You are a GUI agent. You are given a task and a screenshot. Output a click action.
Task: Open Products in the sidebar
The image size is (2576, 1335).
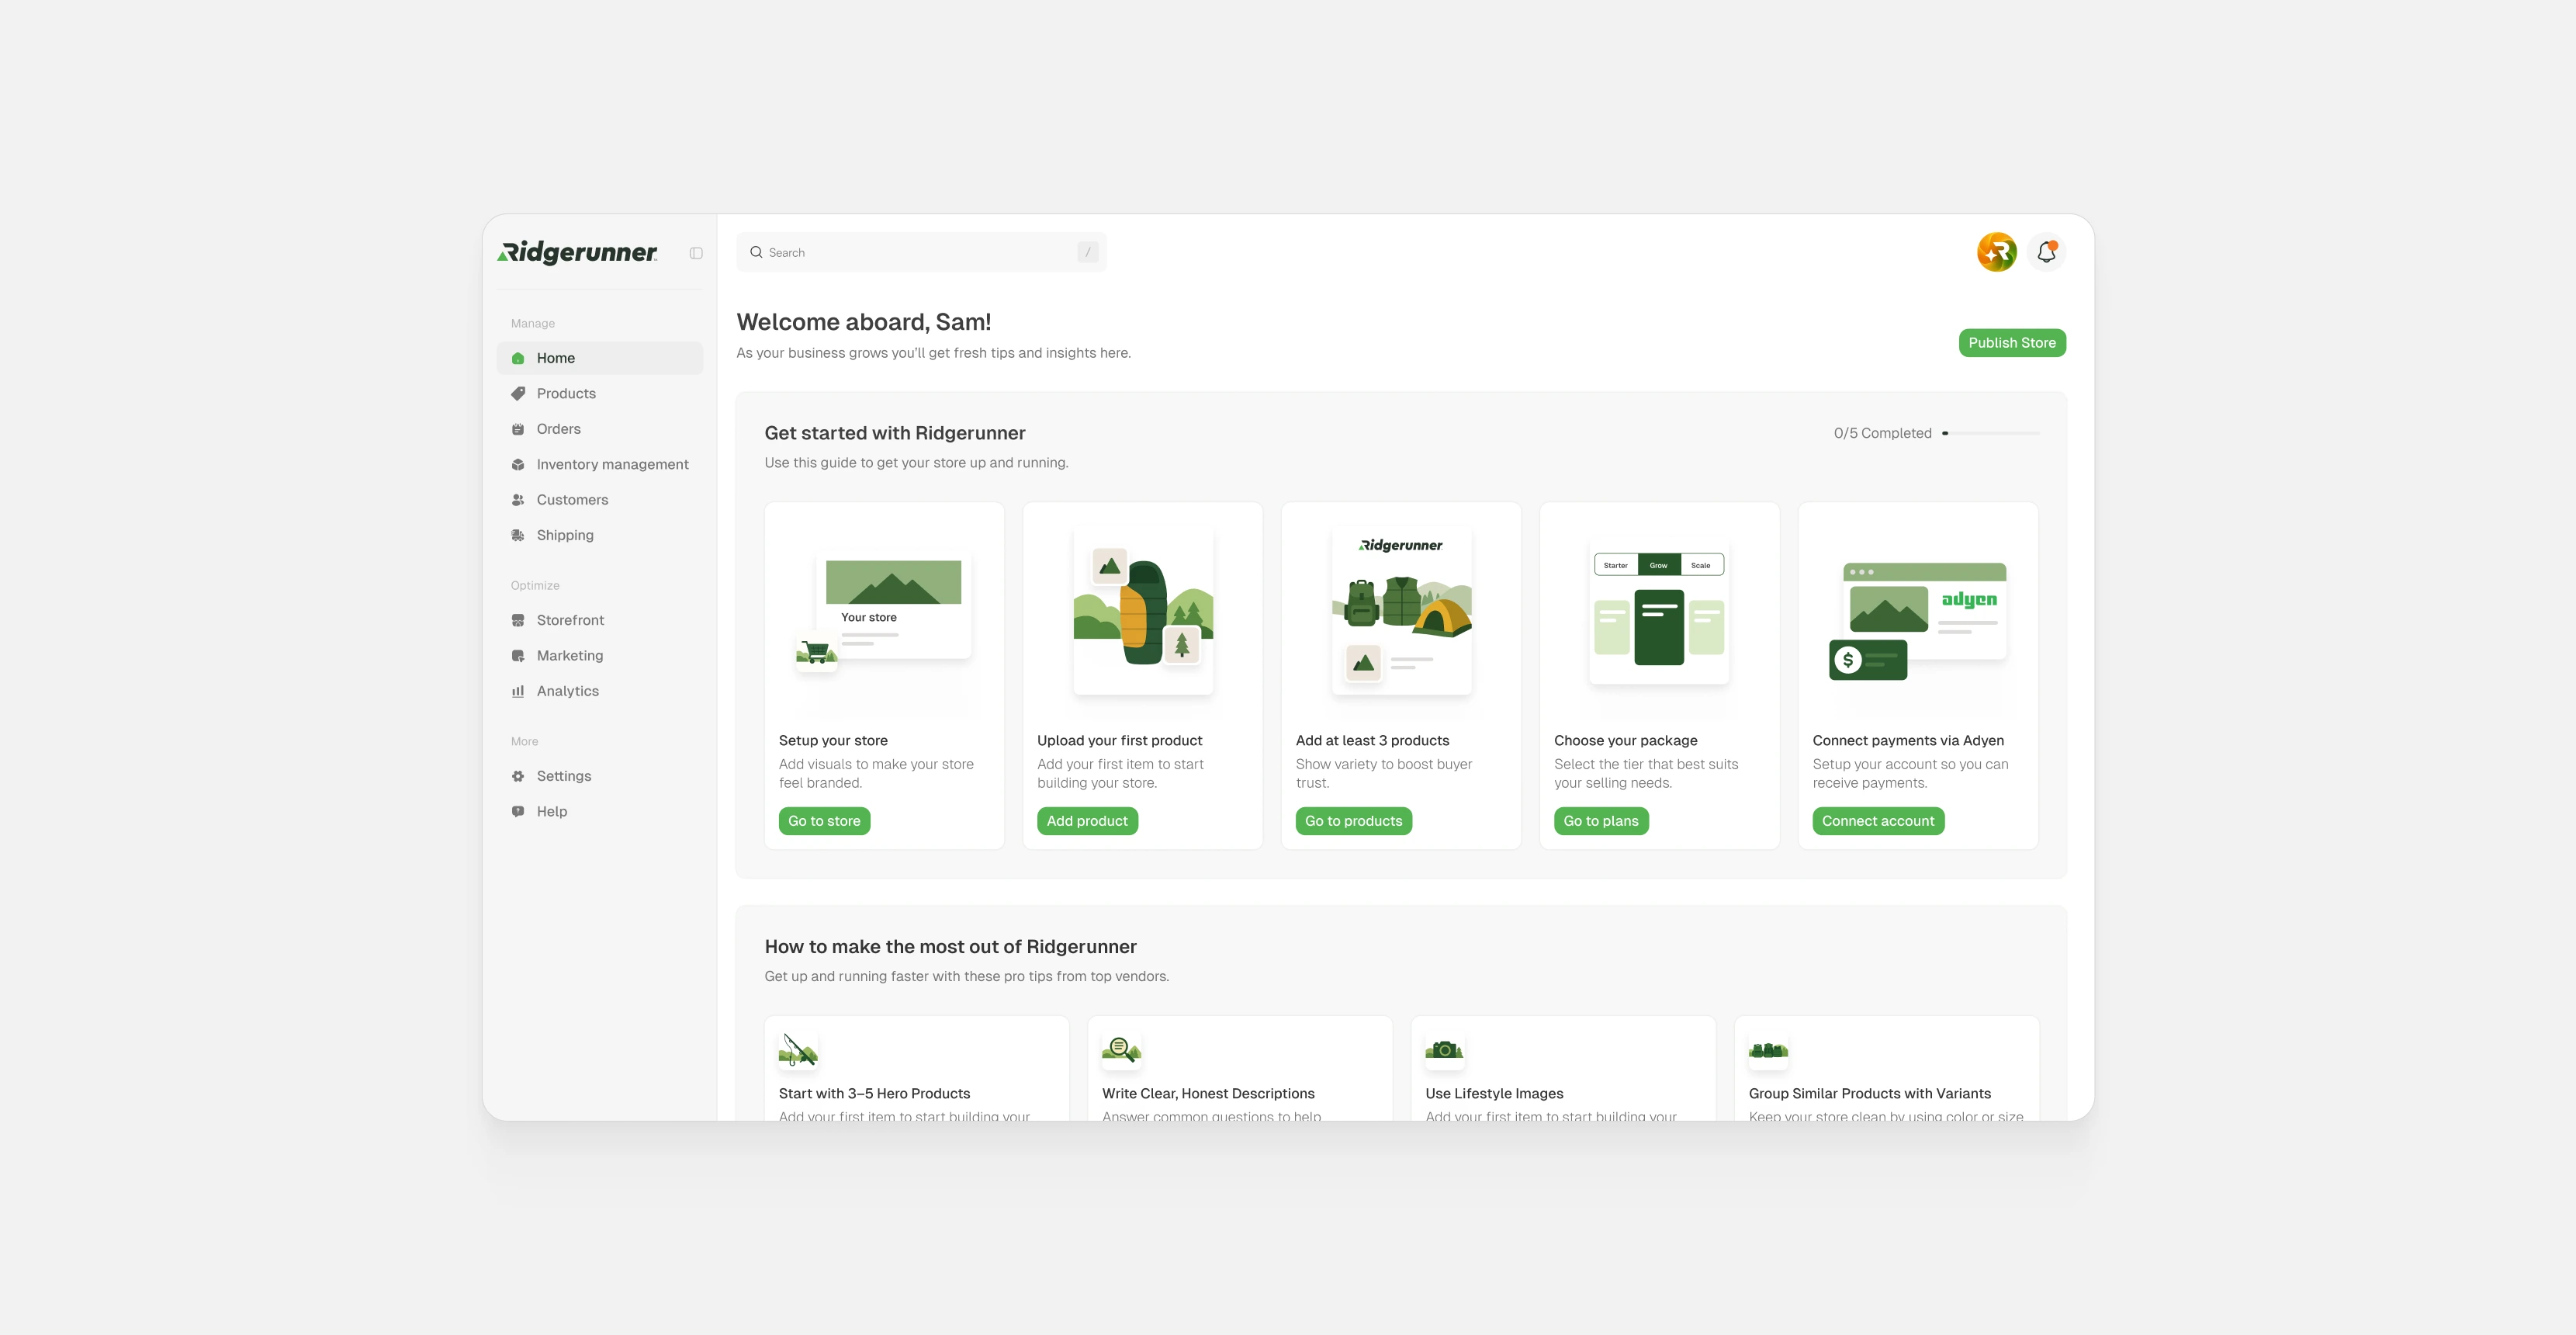(x=566, y=394)
